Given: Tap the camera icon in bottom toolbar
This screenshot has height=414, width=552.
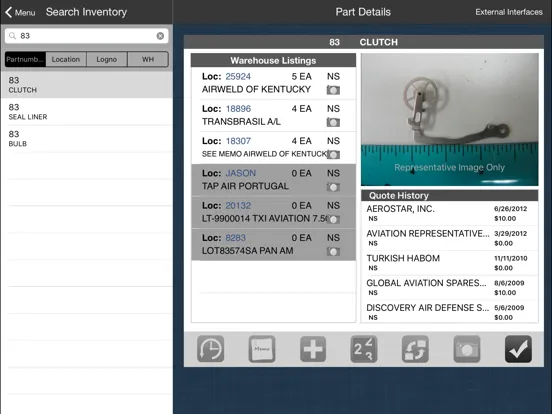Looking at the screenshot, I should click(467, 349).
